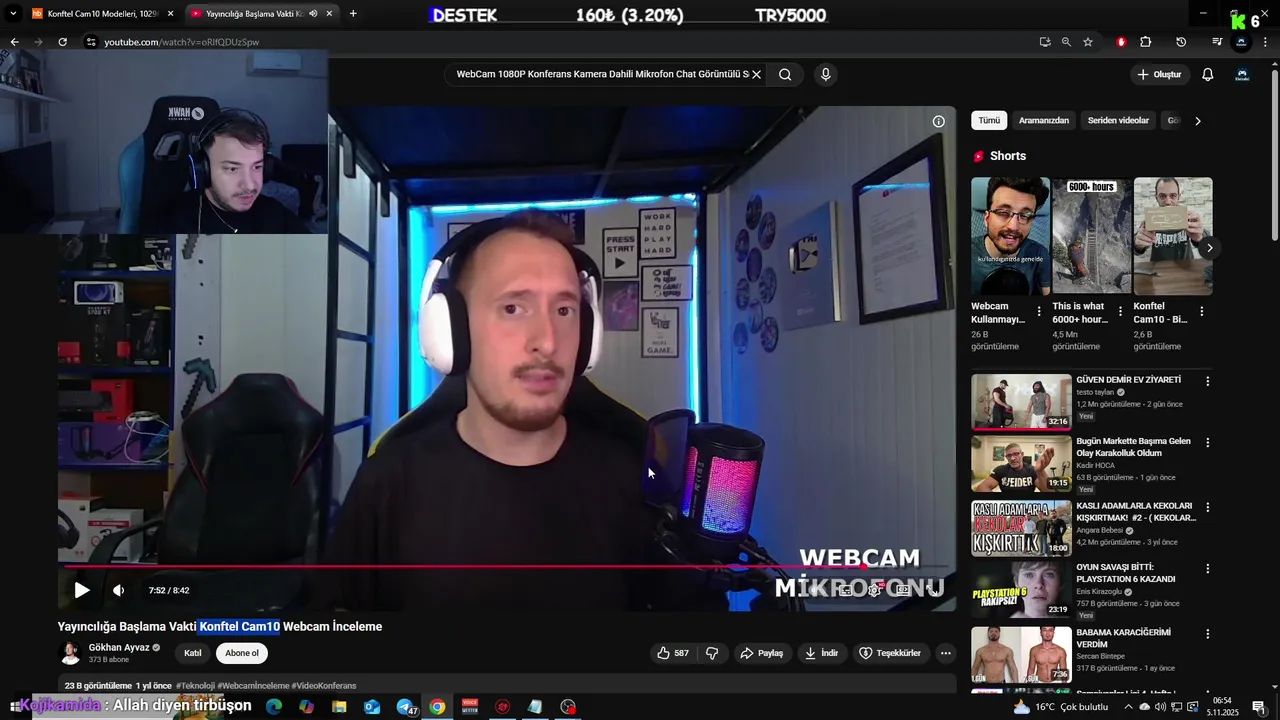Open the Webcam Kullanmayı short thumbnail
This screenshot has width=1280, height=720.
click(x=1010, y=236)
